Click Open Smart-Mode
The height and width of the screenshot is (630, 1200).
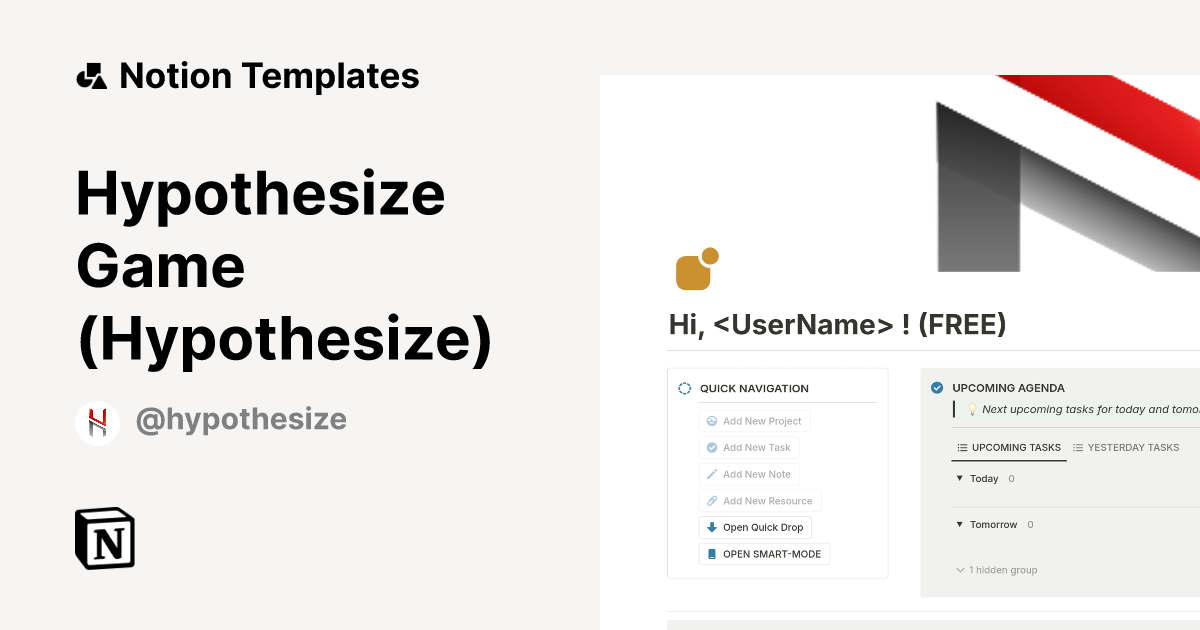click(763, 553)
